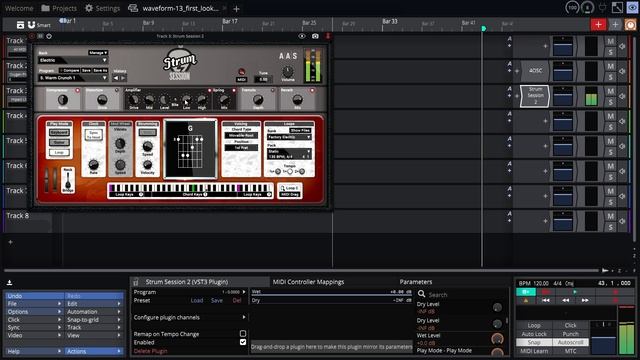Viewport: 640px width, 360px height.
Task: Toggle the eye icon in plugin window header
Action: [302, 36]
